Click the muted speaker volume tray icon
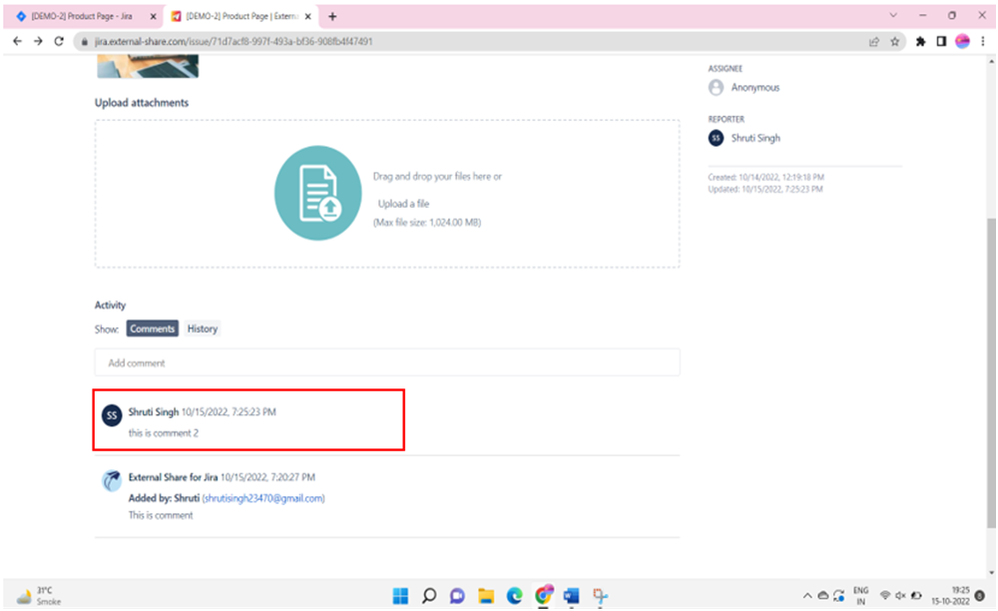 coord(900,596)
